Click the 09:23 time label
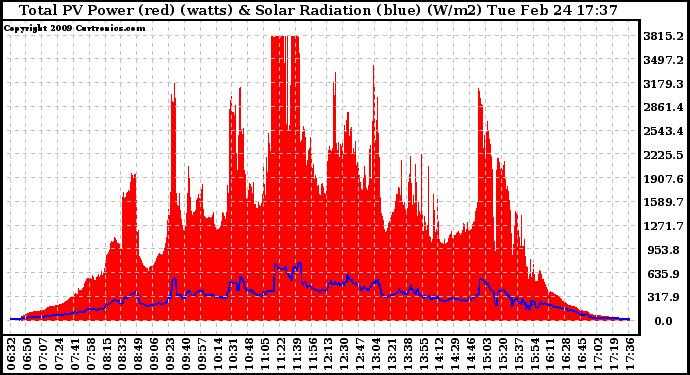690x375 pixels. coord(169,353)
